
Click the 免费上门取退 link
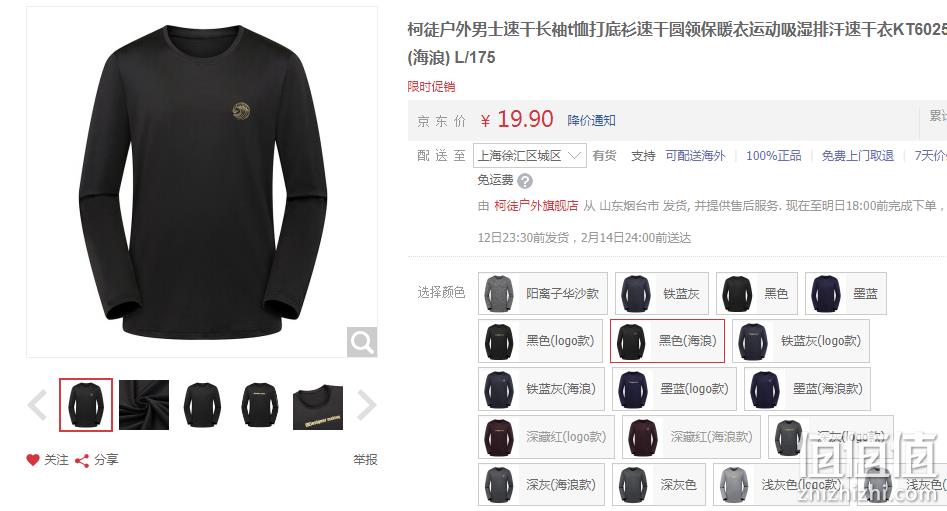coord(858,156)
